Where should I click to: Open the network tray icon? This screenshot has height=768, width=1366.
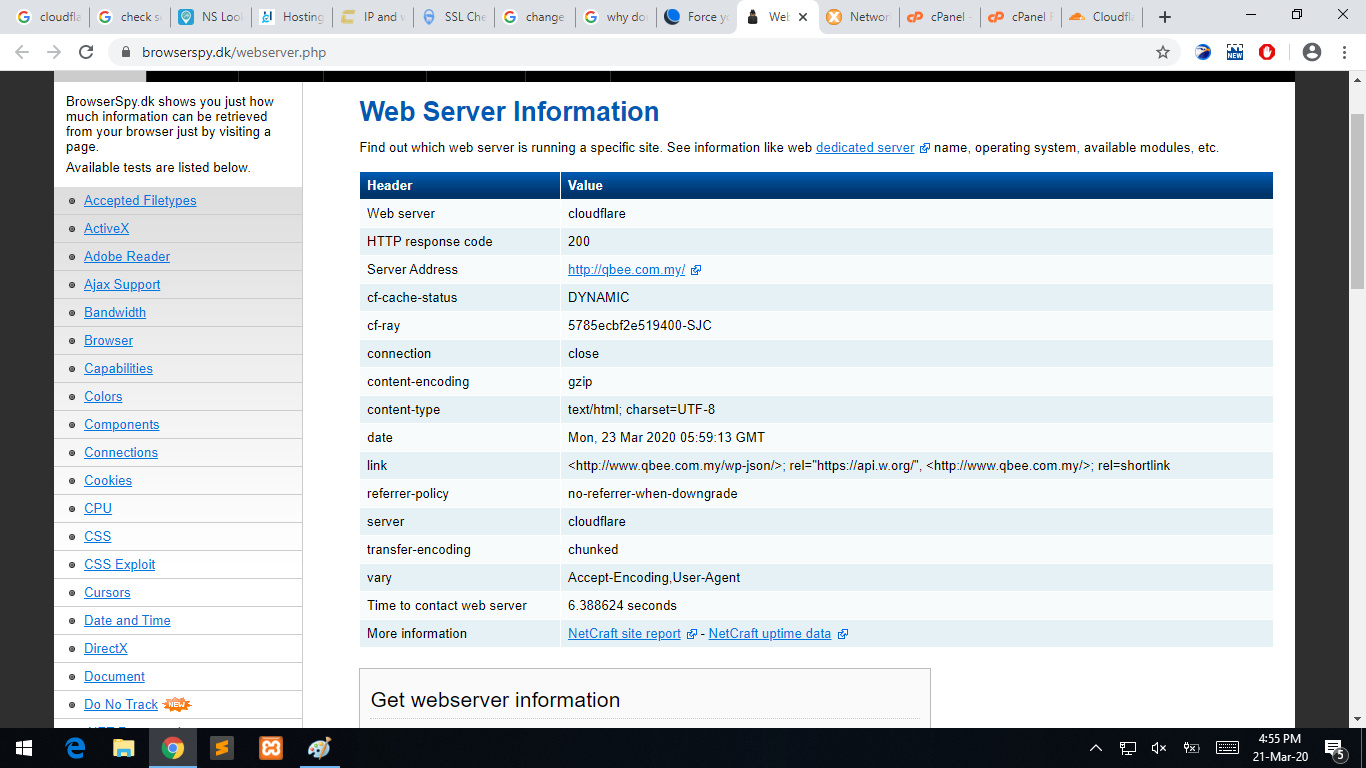[x=1128, y=748]
